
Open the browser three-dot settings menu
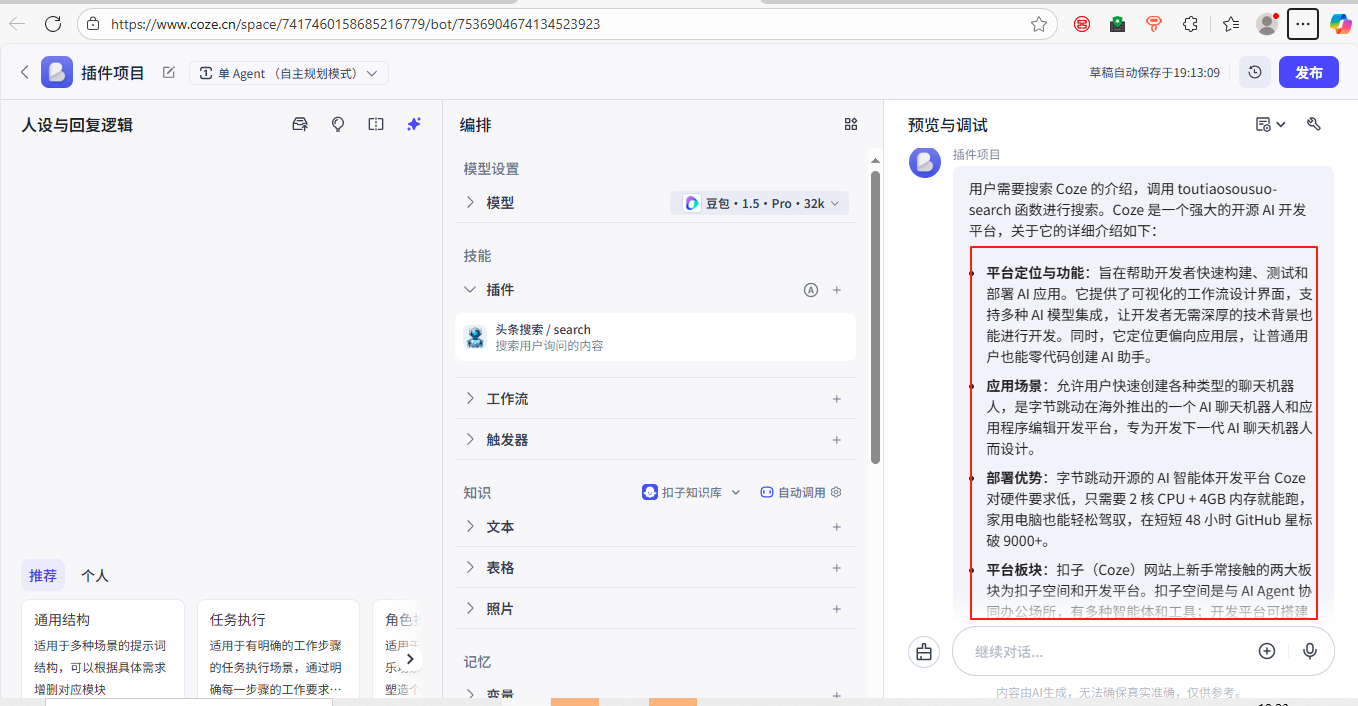coord(1302,24)
